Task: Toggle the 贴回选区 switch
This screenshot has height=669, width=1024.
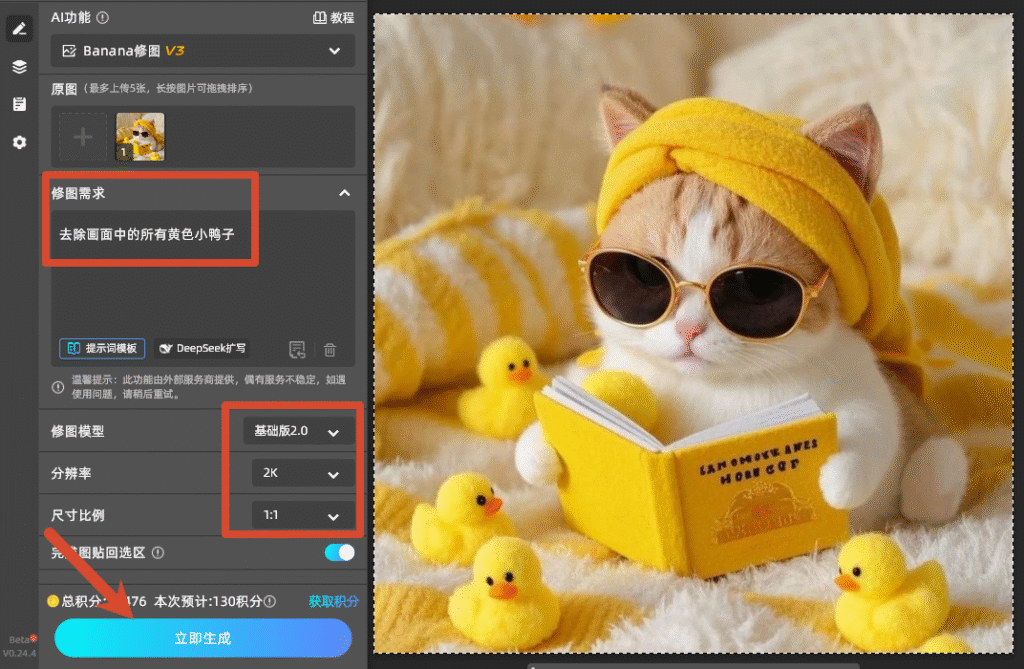Action: click(340, 553)
